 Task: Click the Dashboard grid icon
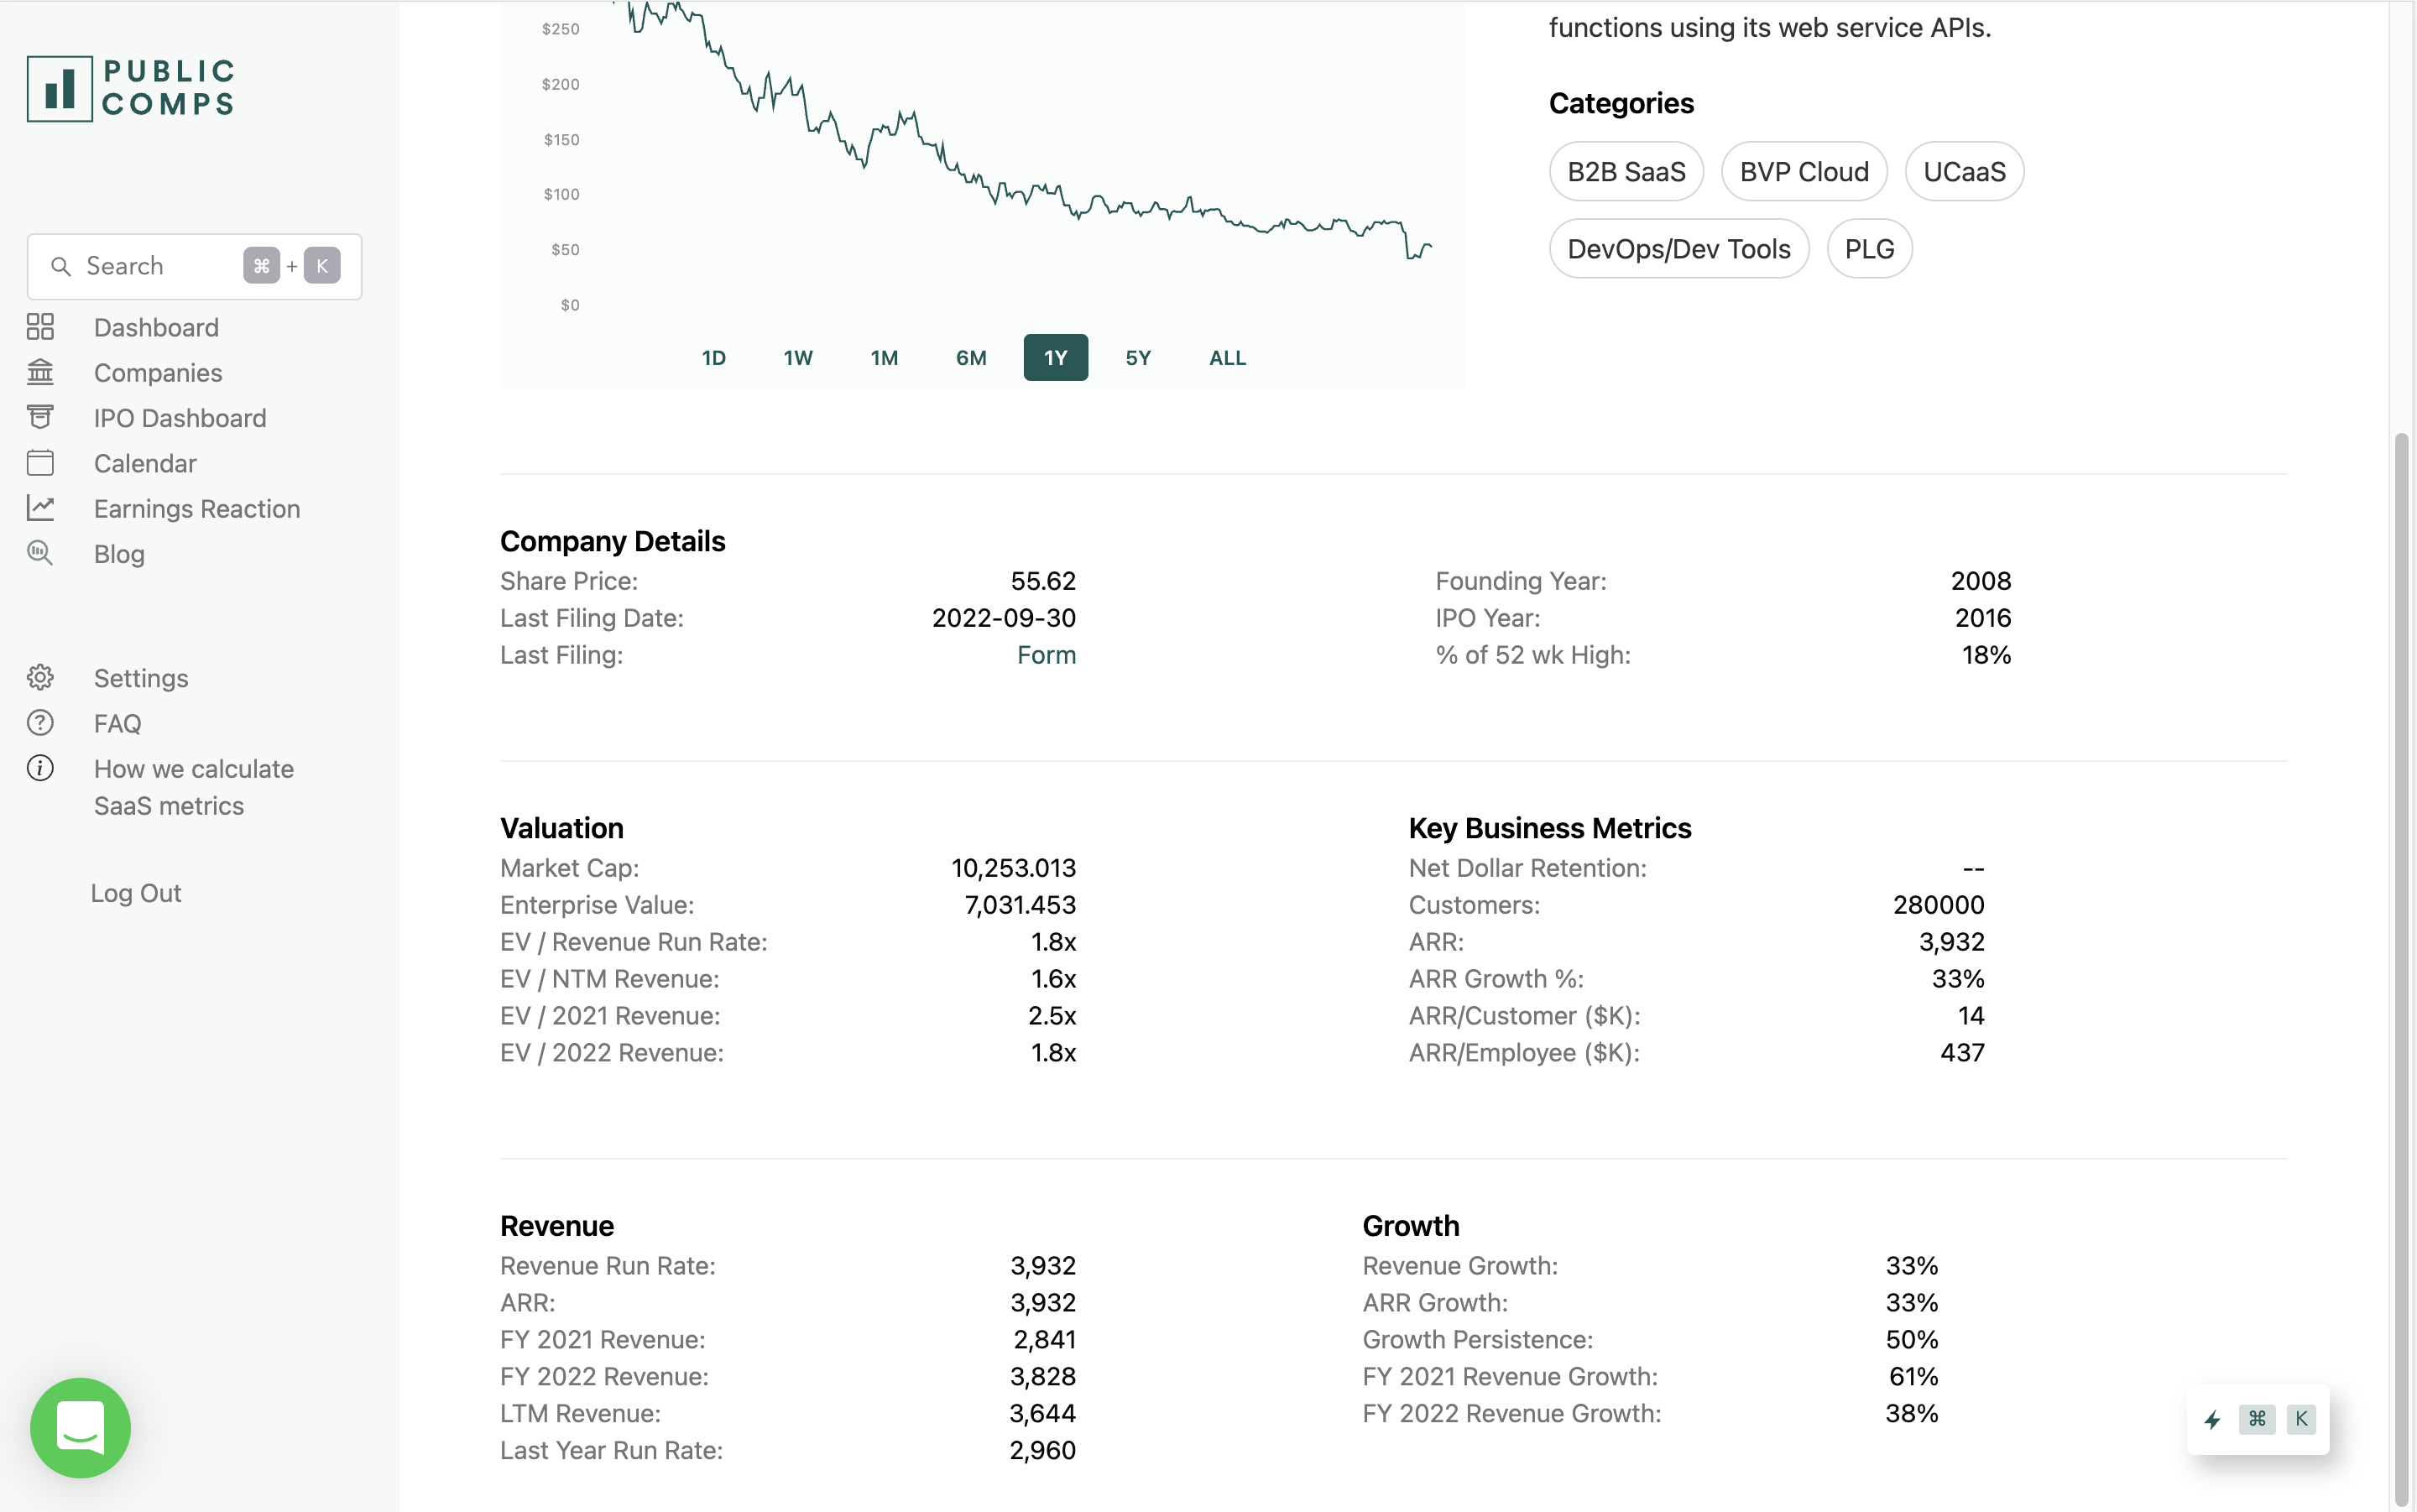[x=40, y=327]
